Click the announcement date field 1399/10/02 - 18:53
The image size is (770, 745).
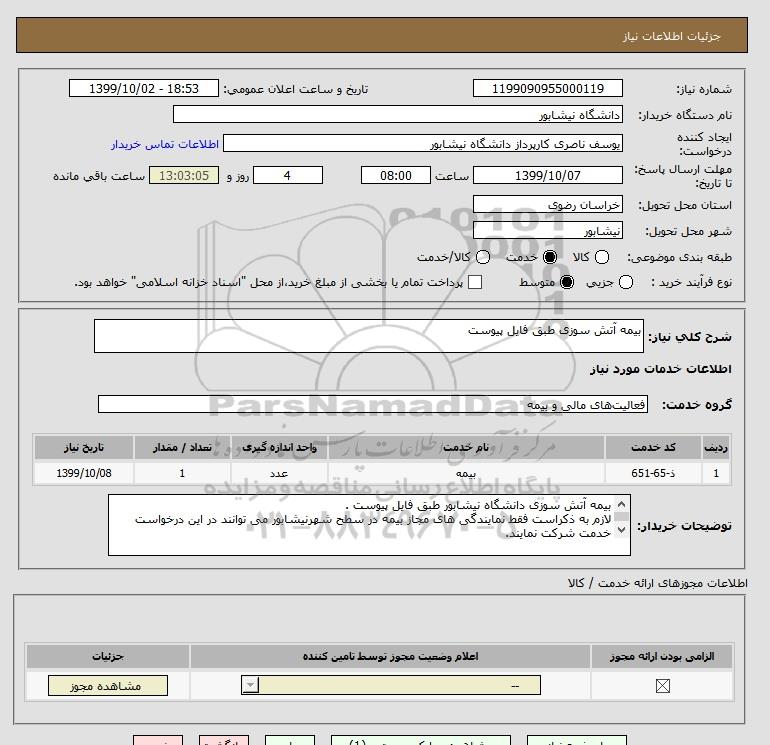coord(144,88)
